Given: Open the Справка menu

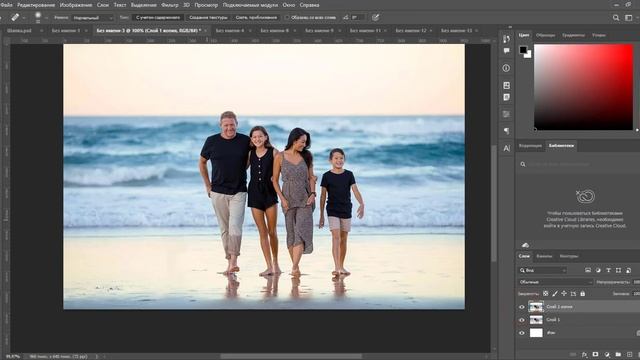Looking at the screenshot, I should pyautogui.click(x=309, y=5).
